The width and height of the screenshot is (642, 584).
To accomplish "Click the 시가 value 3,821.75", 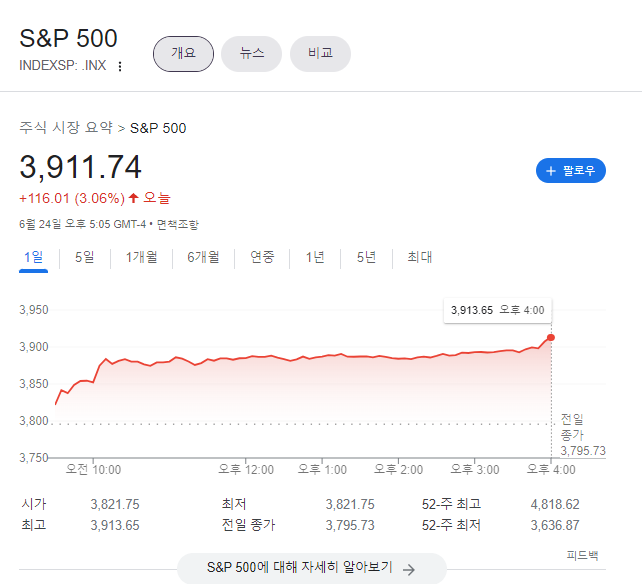I will pyautogui.click(x=115, y=504).
